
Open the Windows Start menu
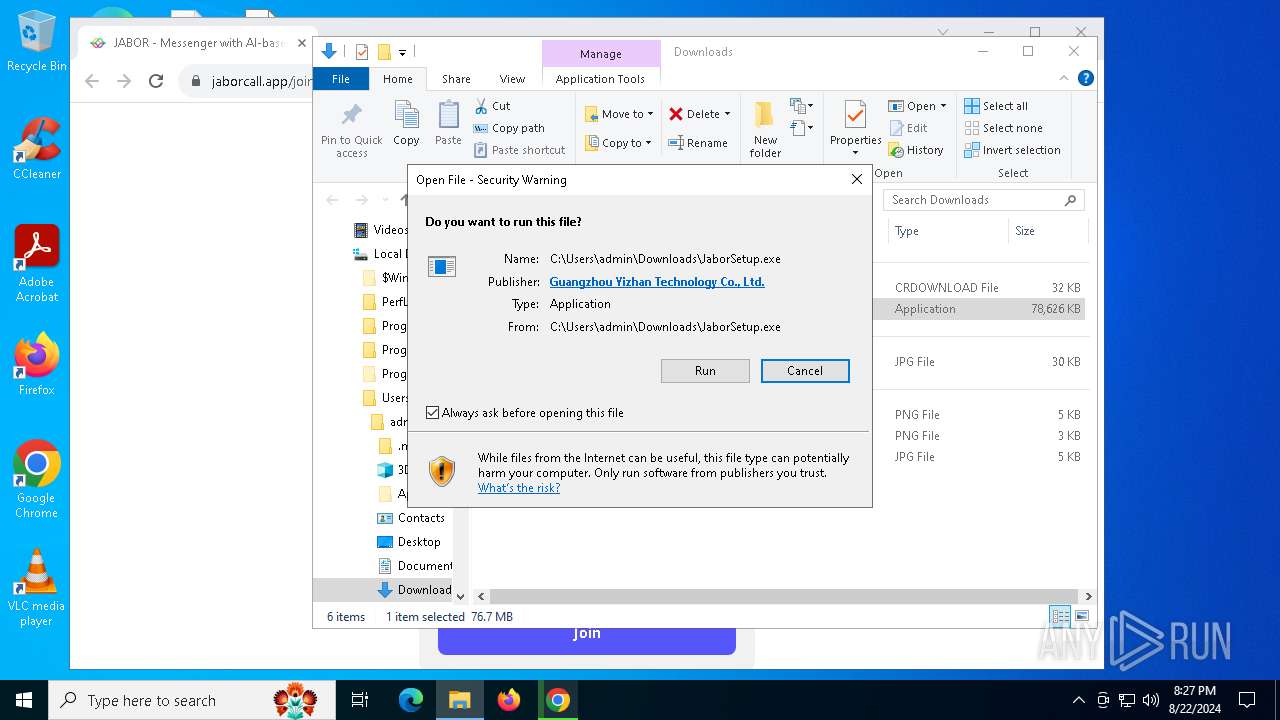(24, 700)
